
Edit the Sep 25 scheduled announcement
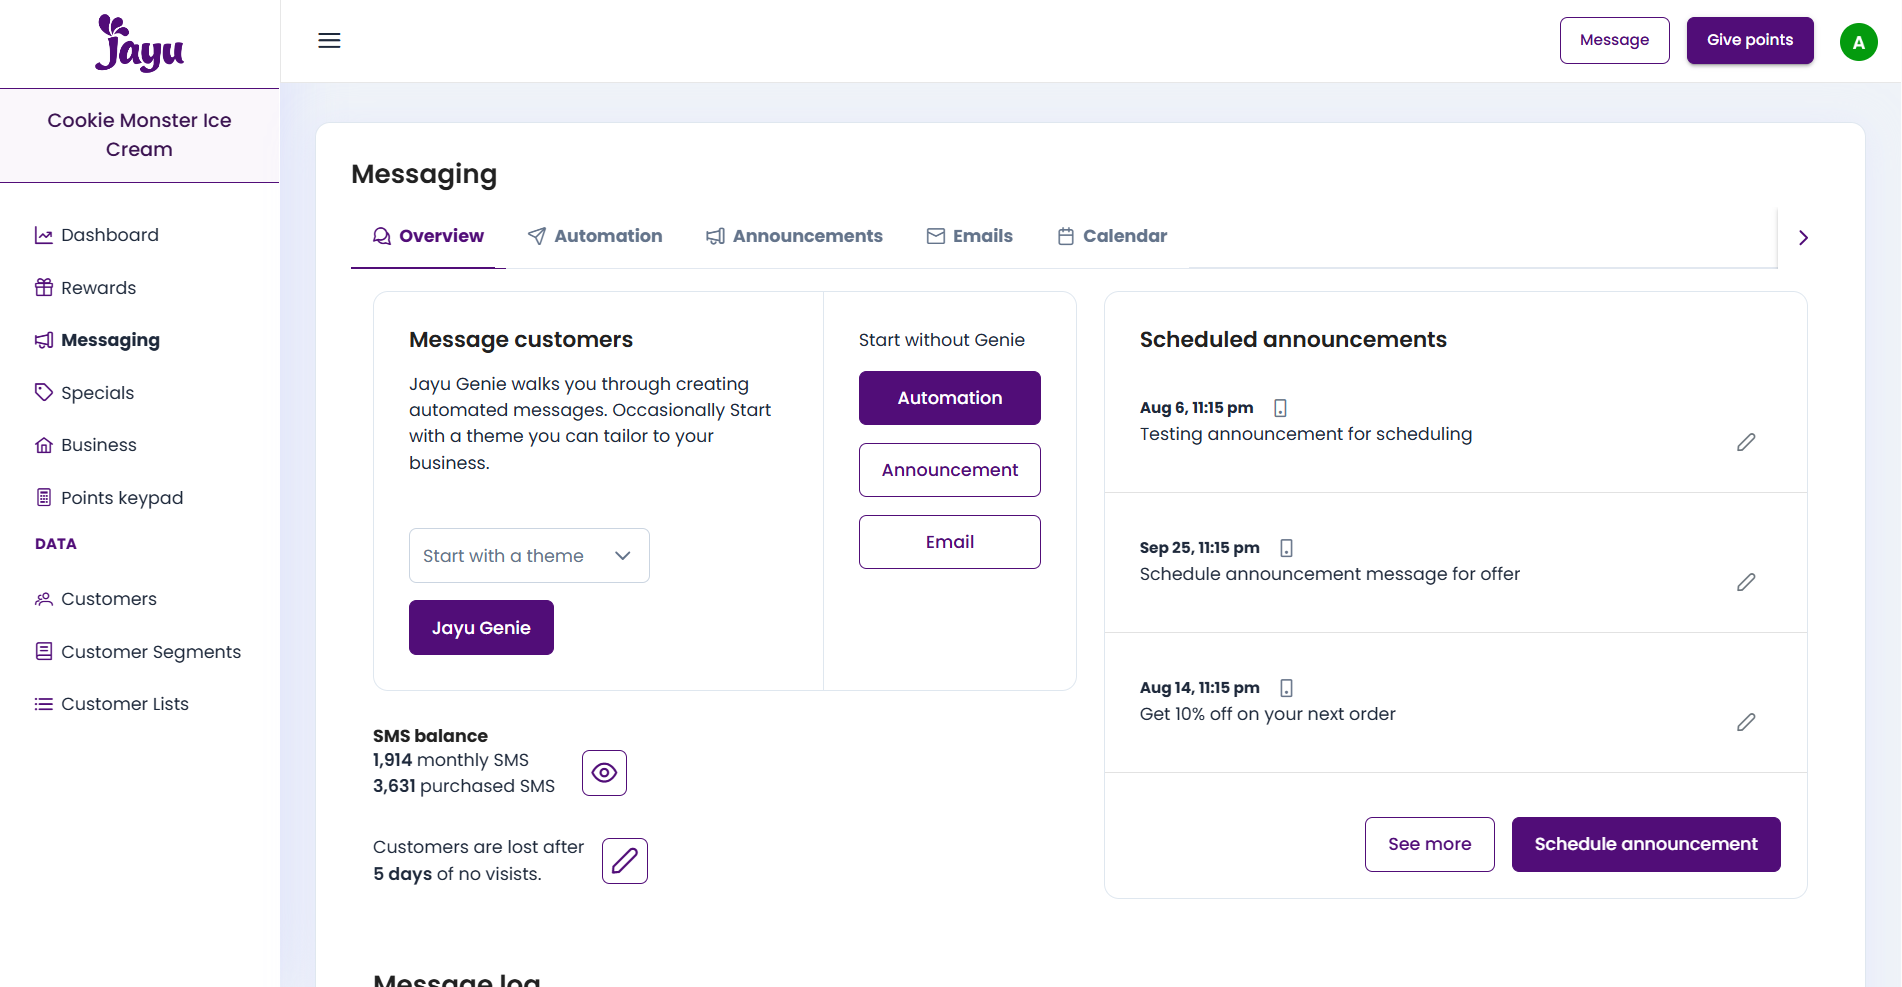(x=1746, y=582)
